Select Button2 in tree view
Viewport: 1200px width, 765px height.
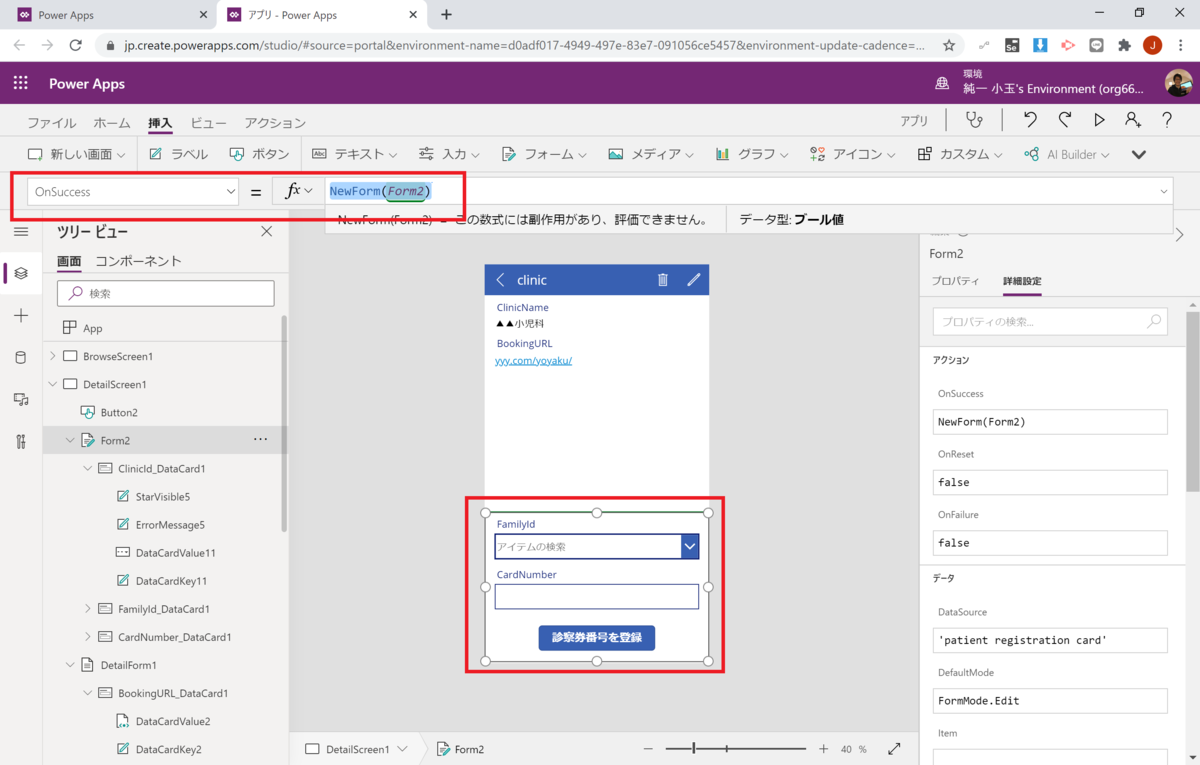coord(119,412)
